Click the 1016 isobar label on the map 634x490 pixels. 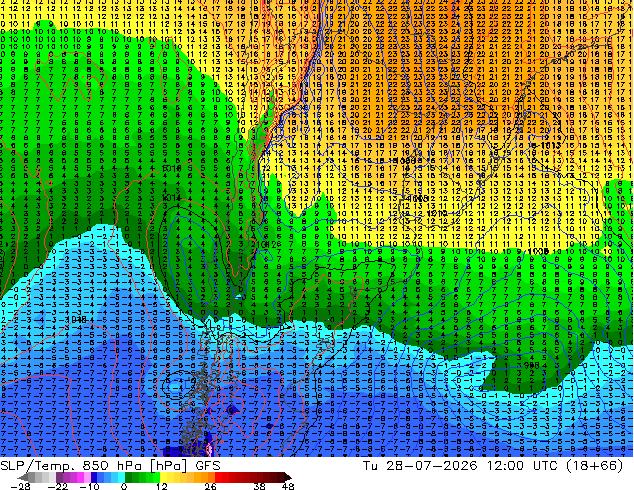tap(171, 169)
